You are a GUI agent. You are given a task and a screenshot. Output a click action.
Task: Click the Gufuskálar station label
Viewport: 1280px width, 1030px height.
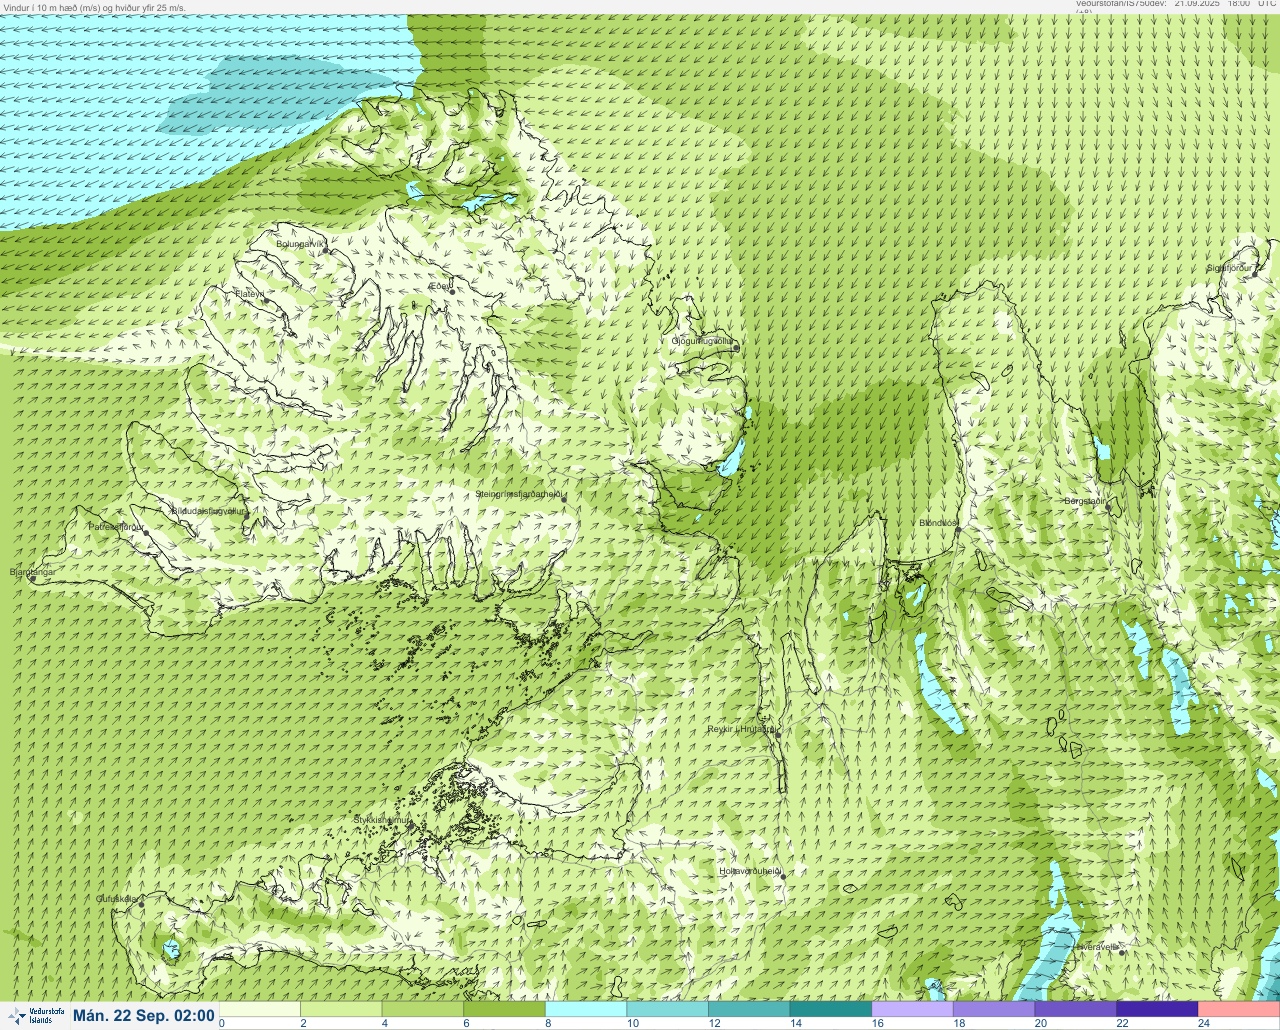(117, 898)
